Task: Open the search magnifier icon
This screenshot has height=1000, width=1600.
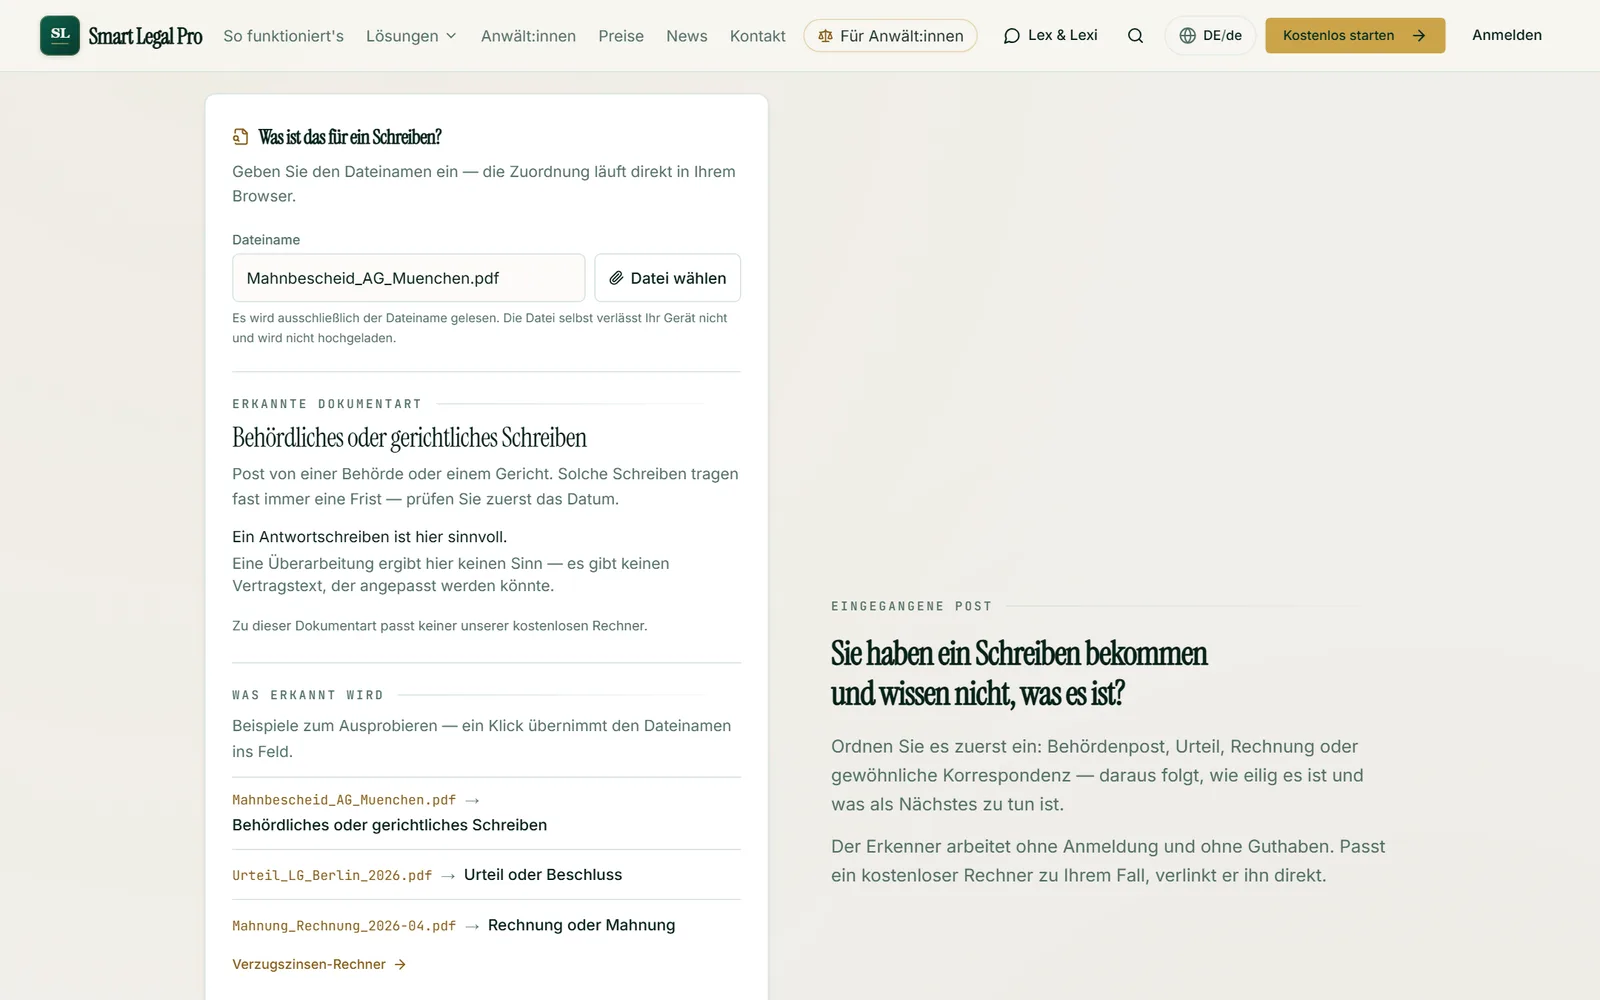Action: (x=1135, y=36)
